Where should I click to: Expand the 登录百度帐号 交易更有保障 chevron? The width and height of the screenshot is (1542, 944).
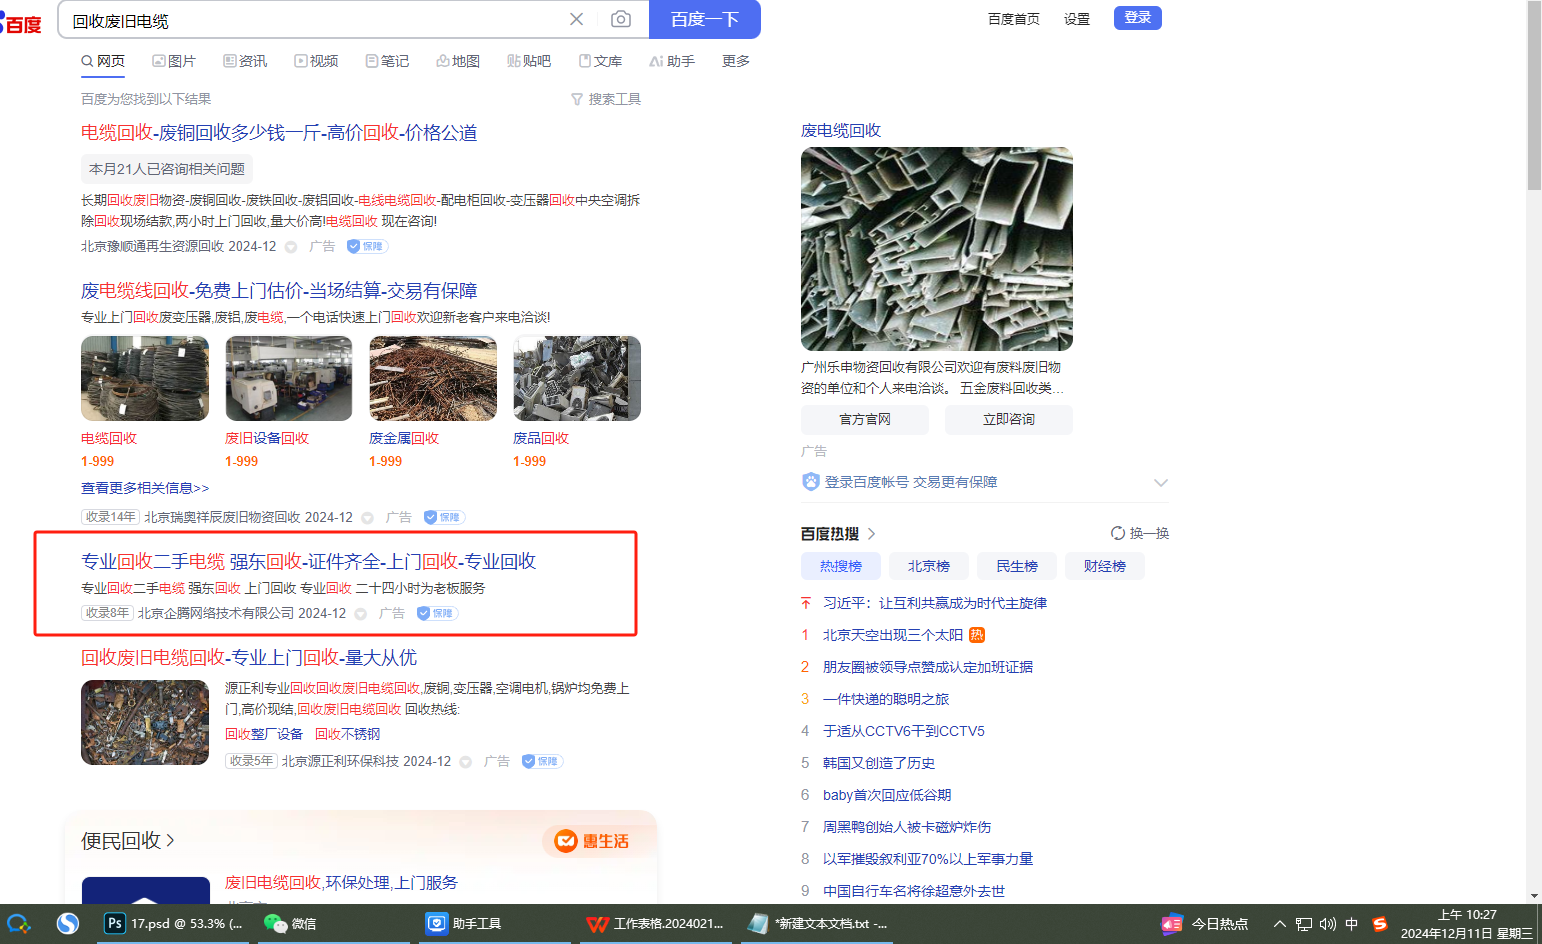point(1160,482)
